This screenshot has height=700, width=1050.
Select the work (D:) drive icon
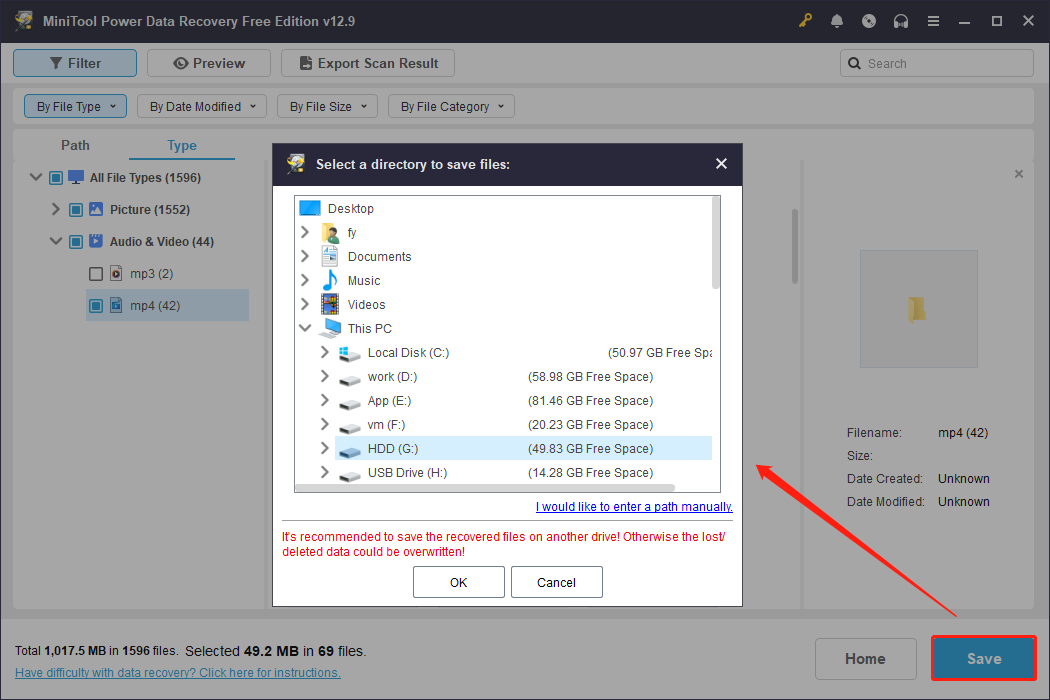pyautogui.click(x=350, y=379)
